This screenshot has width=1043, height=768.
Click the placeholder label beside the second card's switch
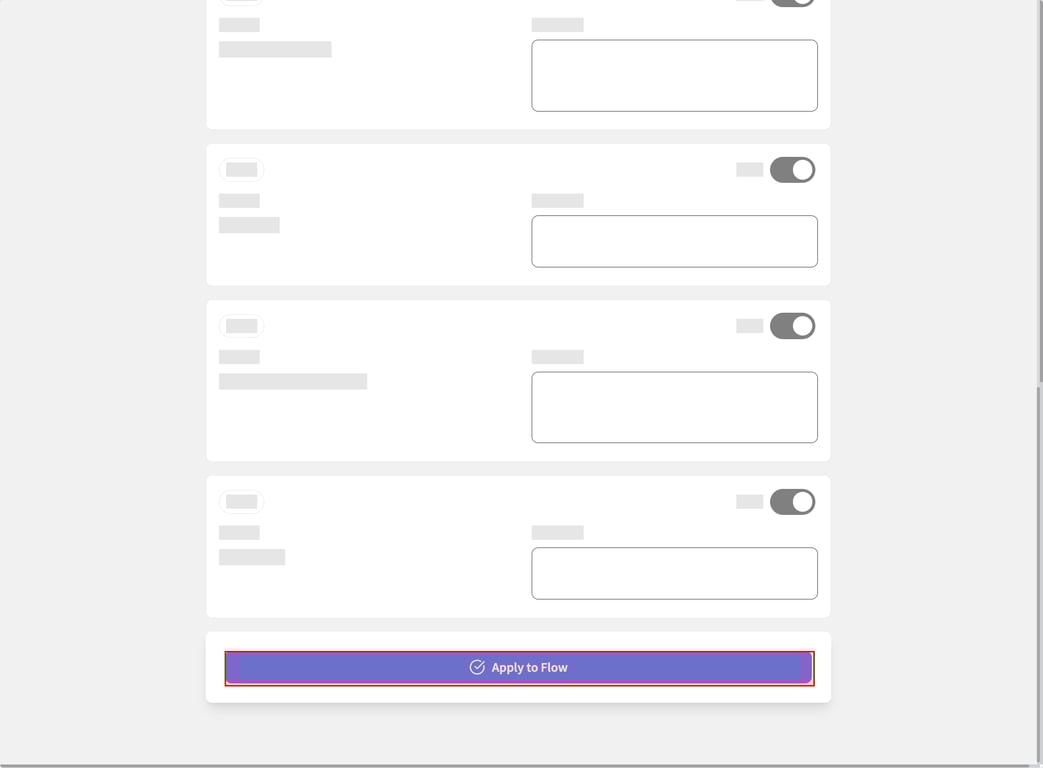point(749,170)
